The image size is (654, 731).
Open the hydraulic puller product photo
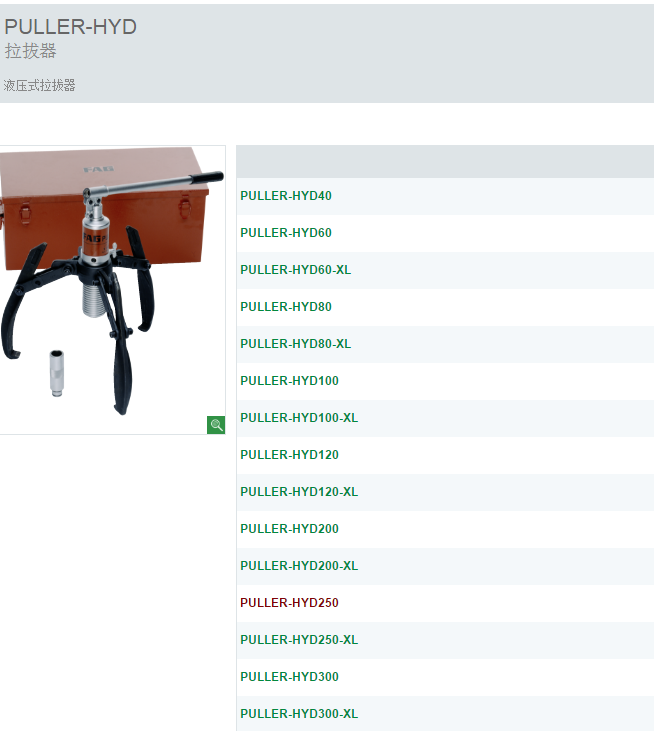112,290
